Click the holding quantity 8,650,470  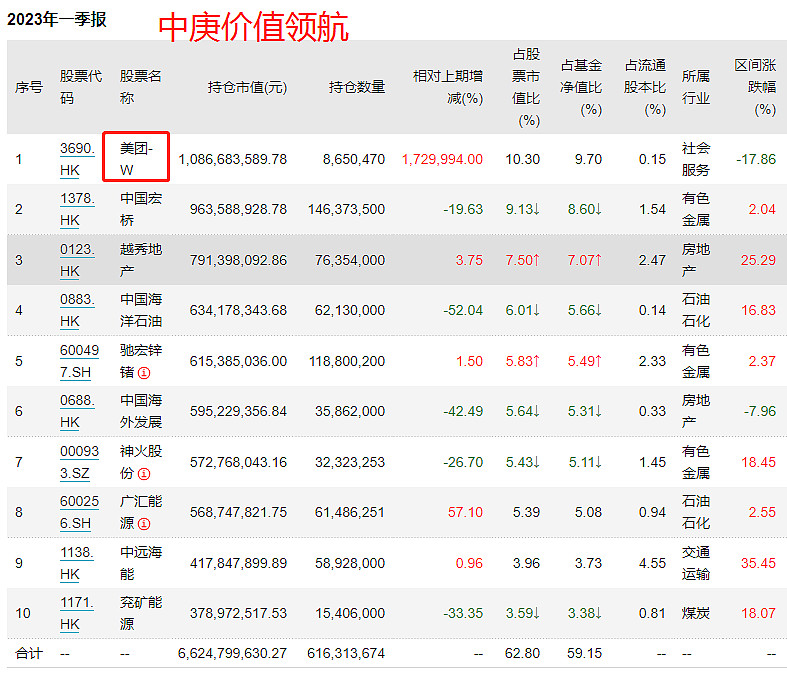point(354,160)
